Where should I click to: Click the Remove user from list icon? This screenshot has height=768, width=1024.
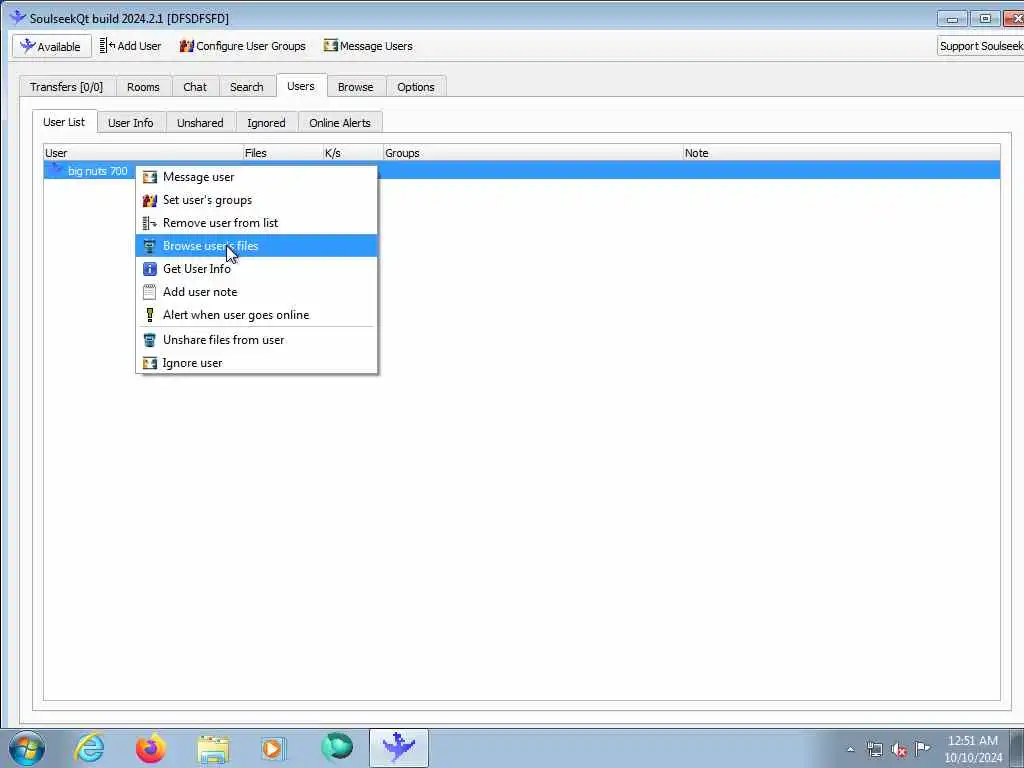(150, 223)
